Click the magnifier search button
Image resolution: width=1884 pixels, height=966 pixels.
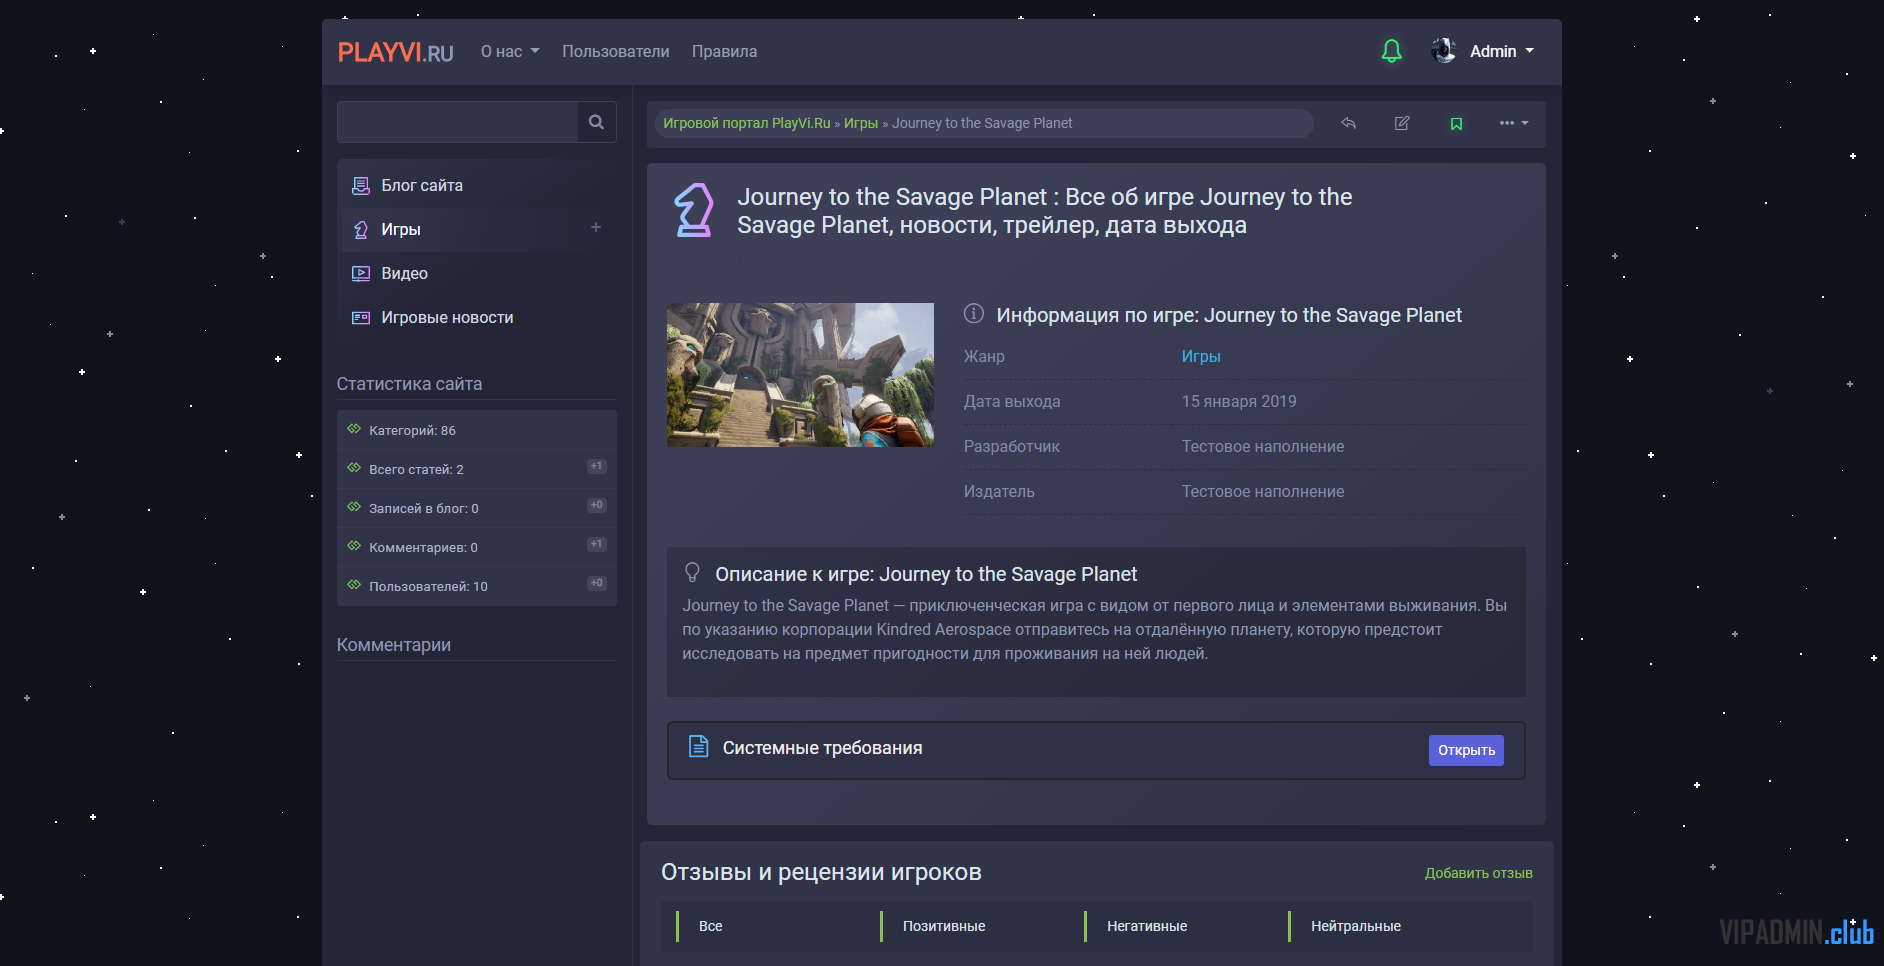tap(597, 122)
